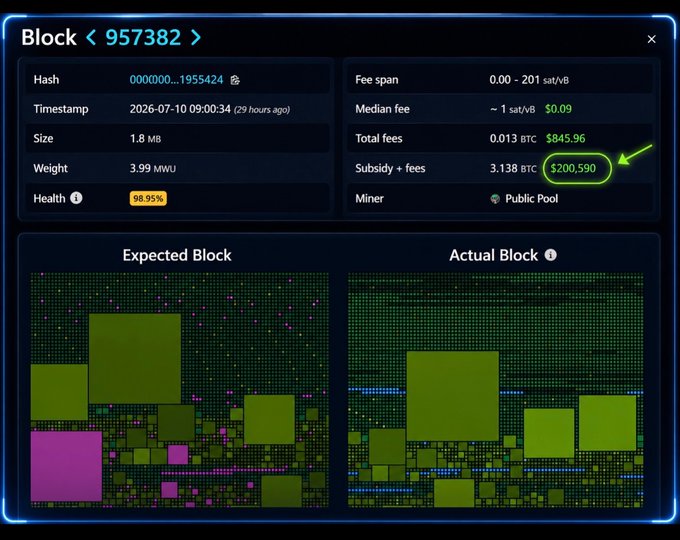Image resolution: width=680 pixels, height=540 pixels.
Task: Click the Fee span label
Action: [x=376, y=80]
